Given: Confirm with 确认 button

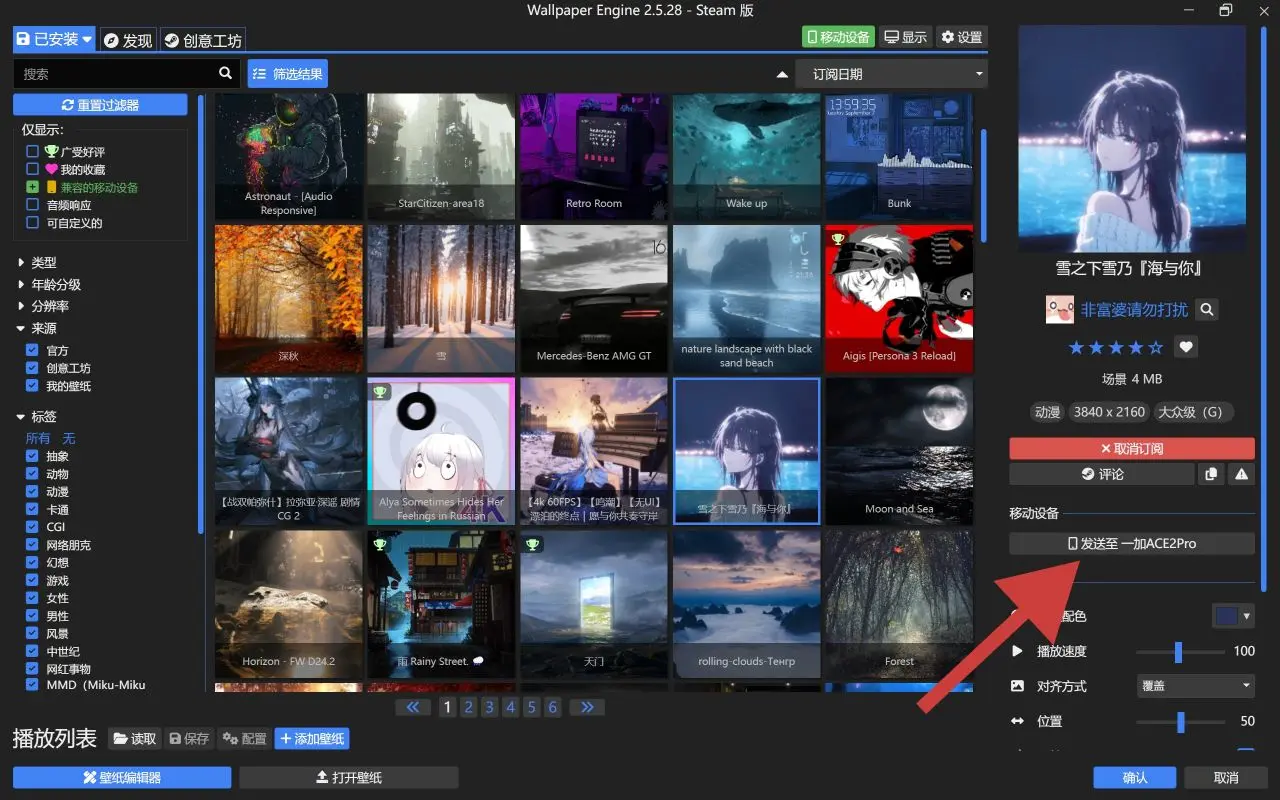Looking at the screenshot, I should tap(1135, 777).
